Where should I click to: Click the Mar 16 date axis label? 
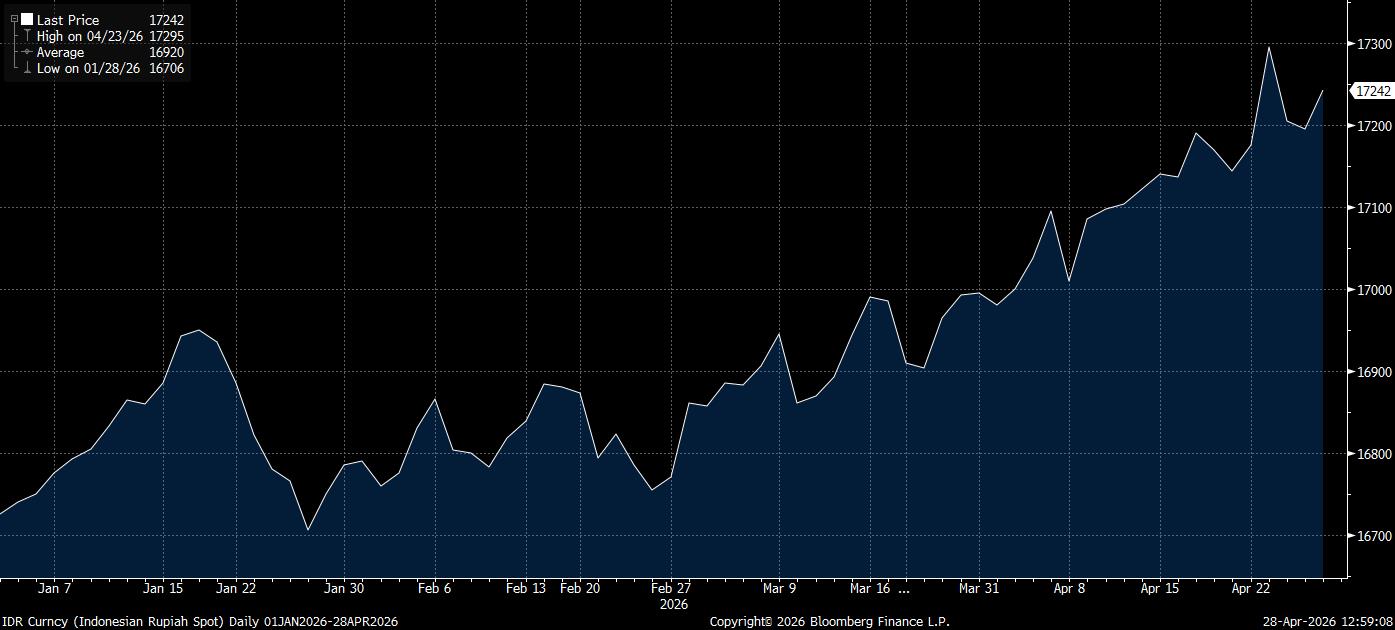[872, 589]
